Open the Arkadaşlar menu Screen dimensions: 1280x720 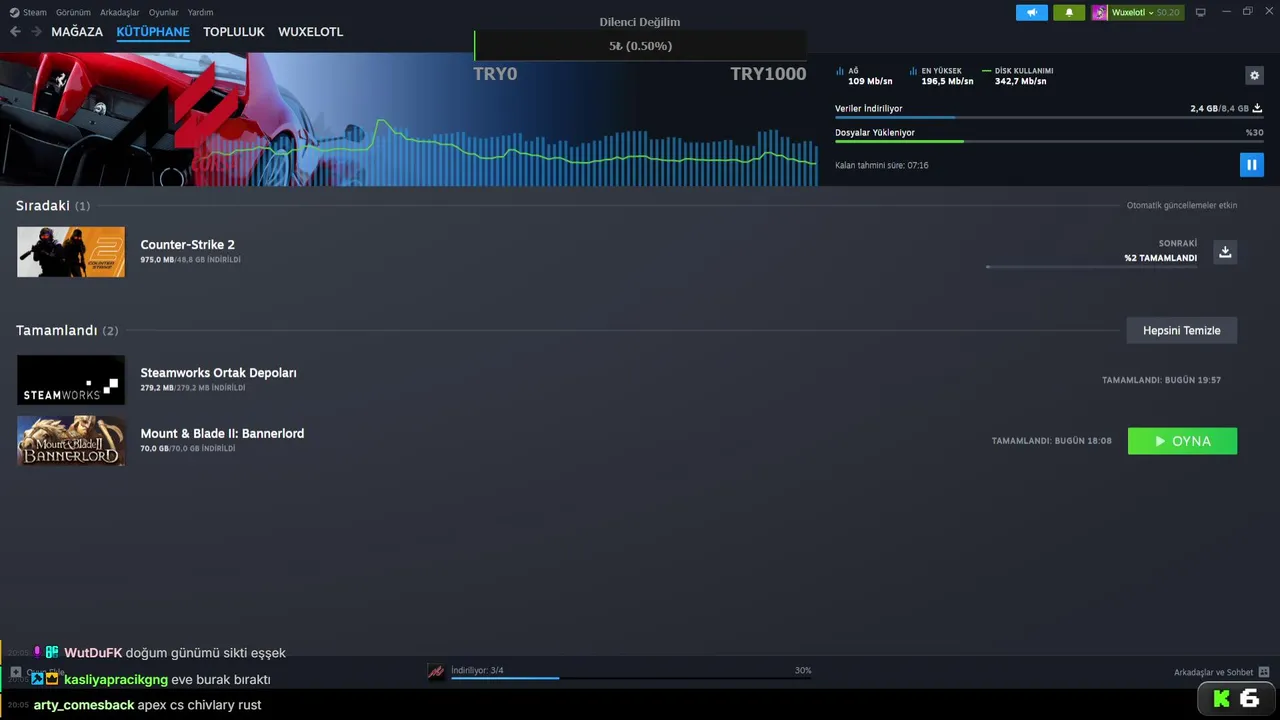pos(120,13)
